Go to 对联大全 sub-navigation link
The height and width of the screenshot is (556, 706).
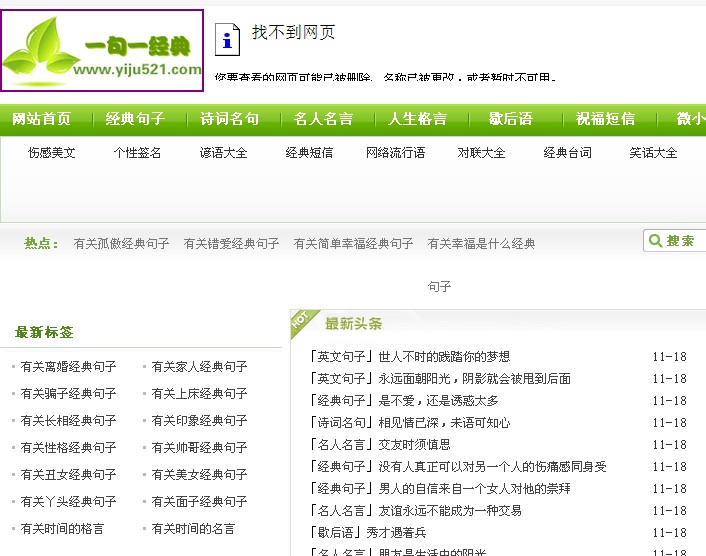(x=481, y=153)
